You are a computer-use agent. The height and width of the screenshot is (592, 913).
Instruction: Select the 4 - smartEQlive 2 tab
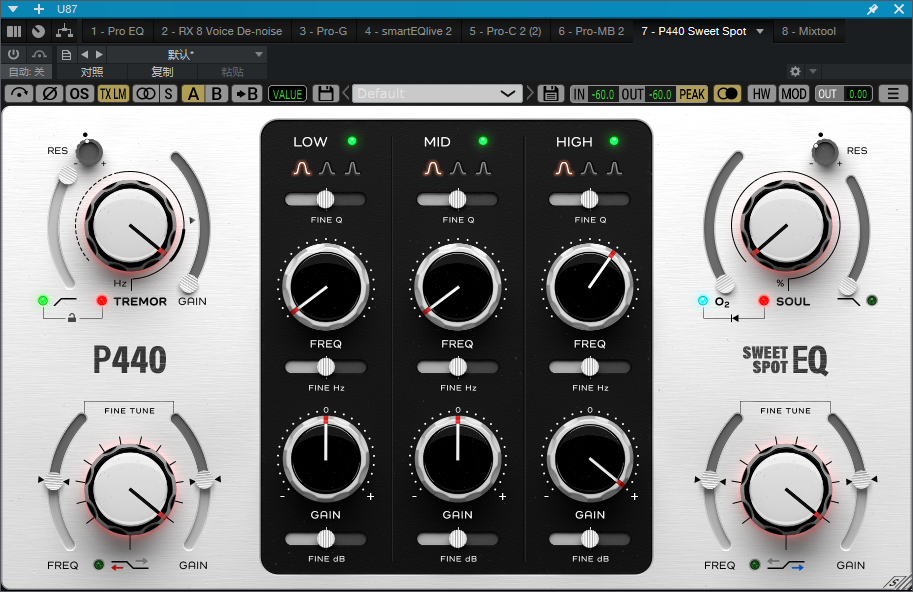(x=408, y=31)
